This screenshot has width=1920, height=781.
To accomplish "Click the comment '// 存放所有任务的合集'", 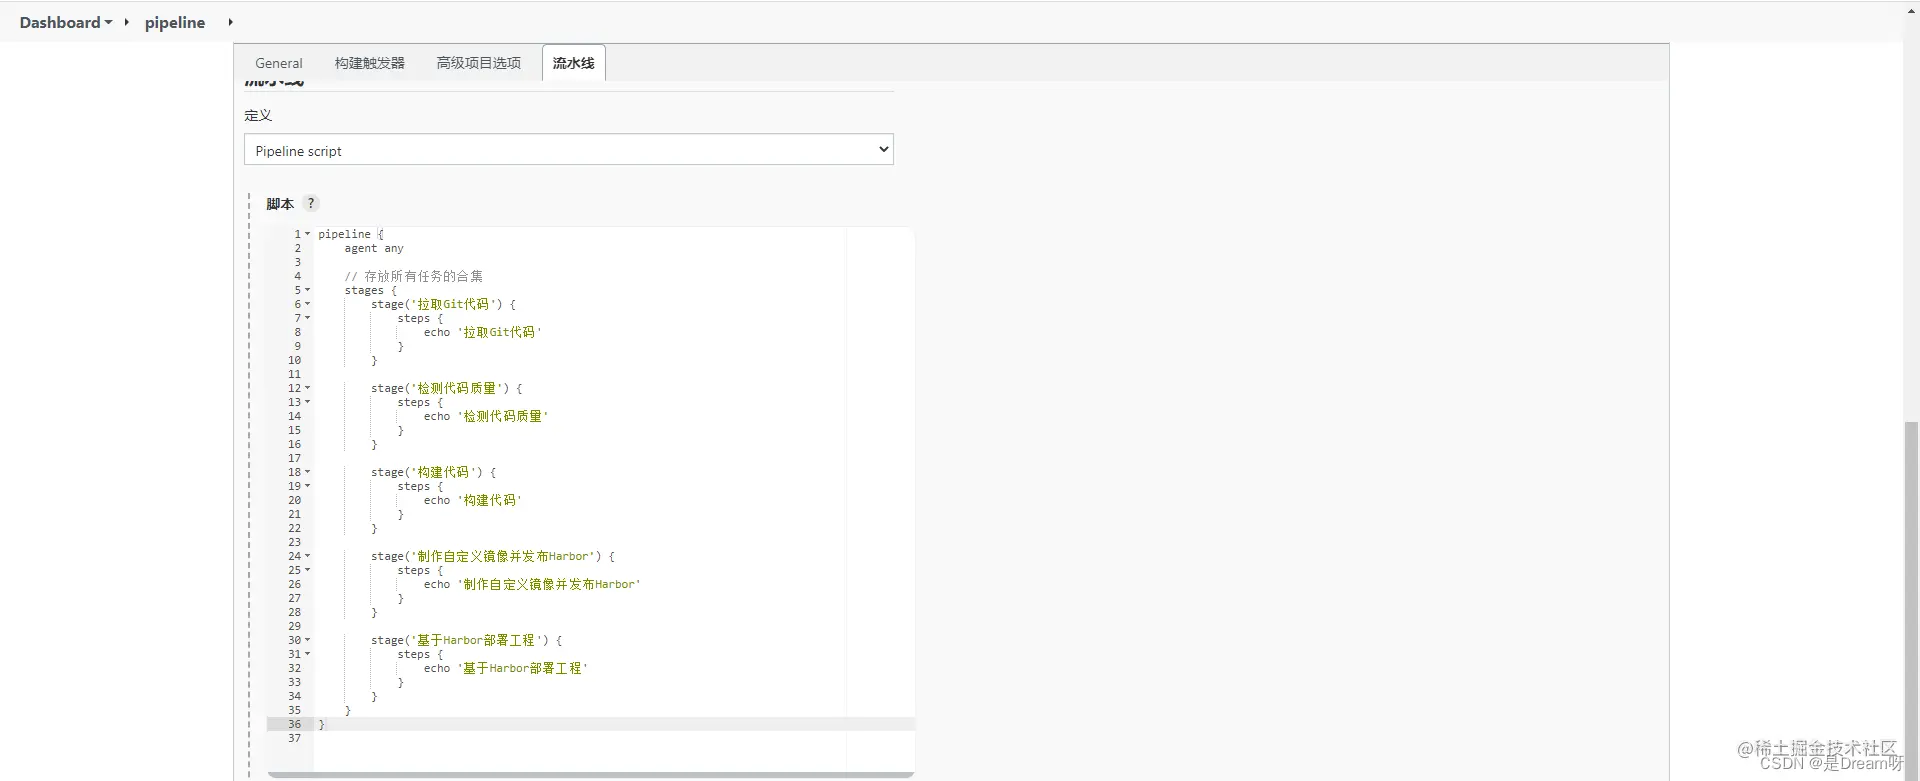I will pos(414,276).
